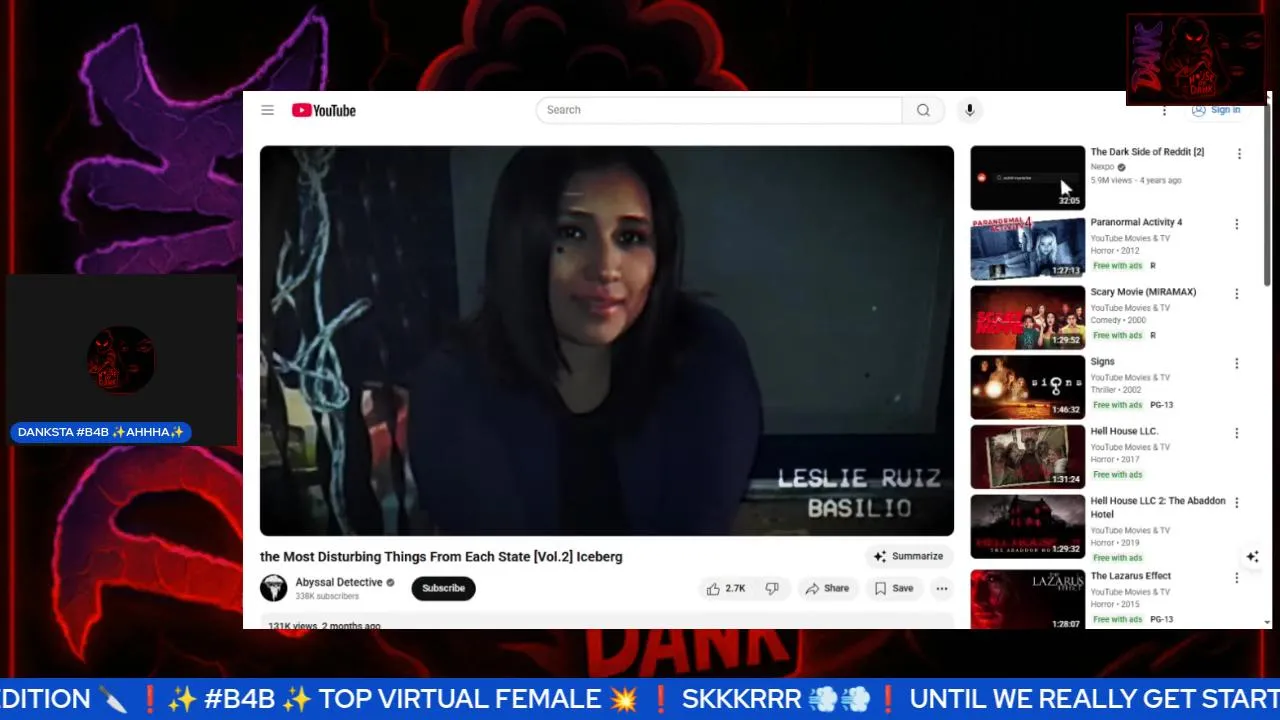1280x720 pixels.
Task: Go to the YouTube home logo
Action: point(324,110)
